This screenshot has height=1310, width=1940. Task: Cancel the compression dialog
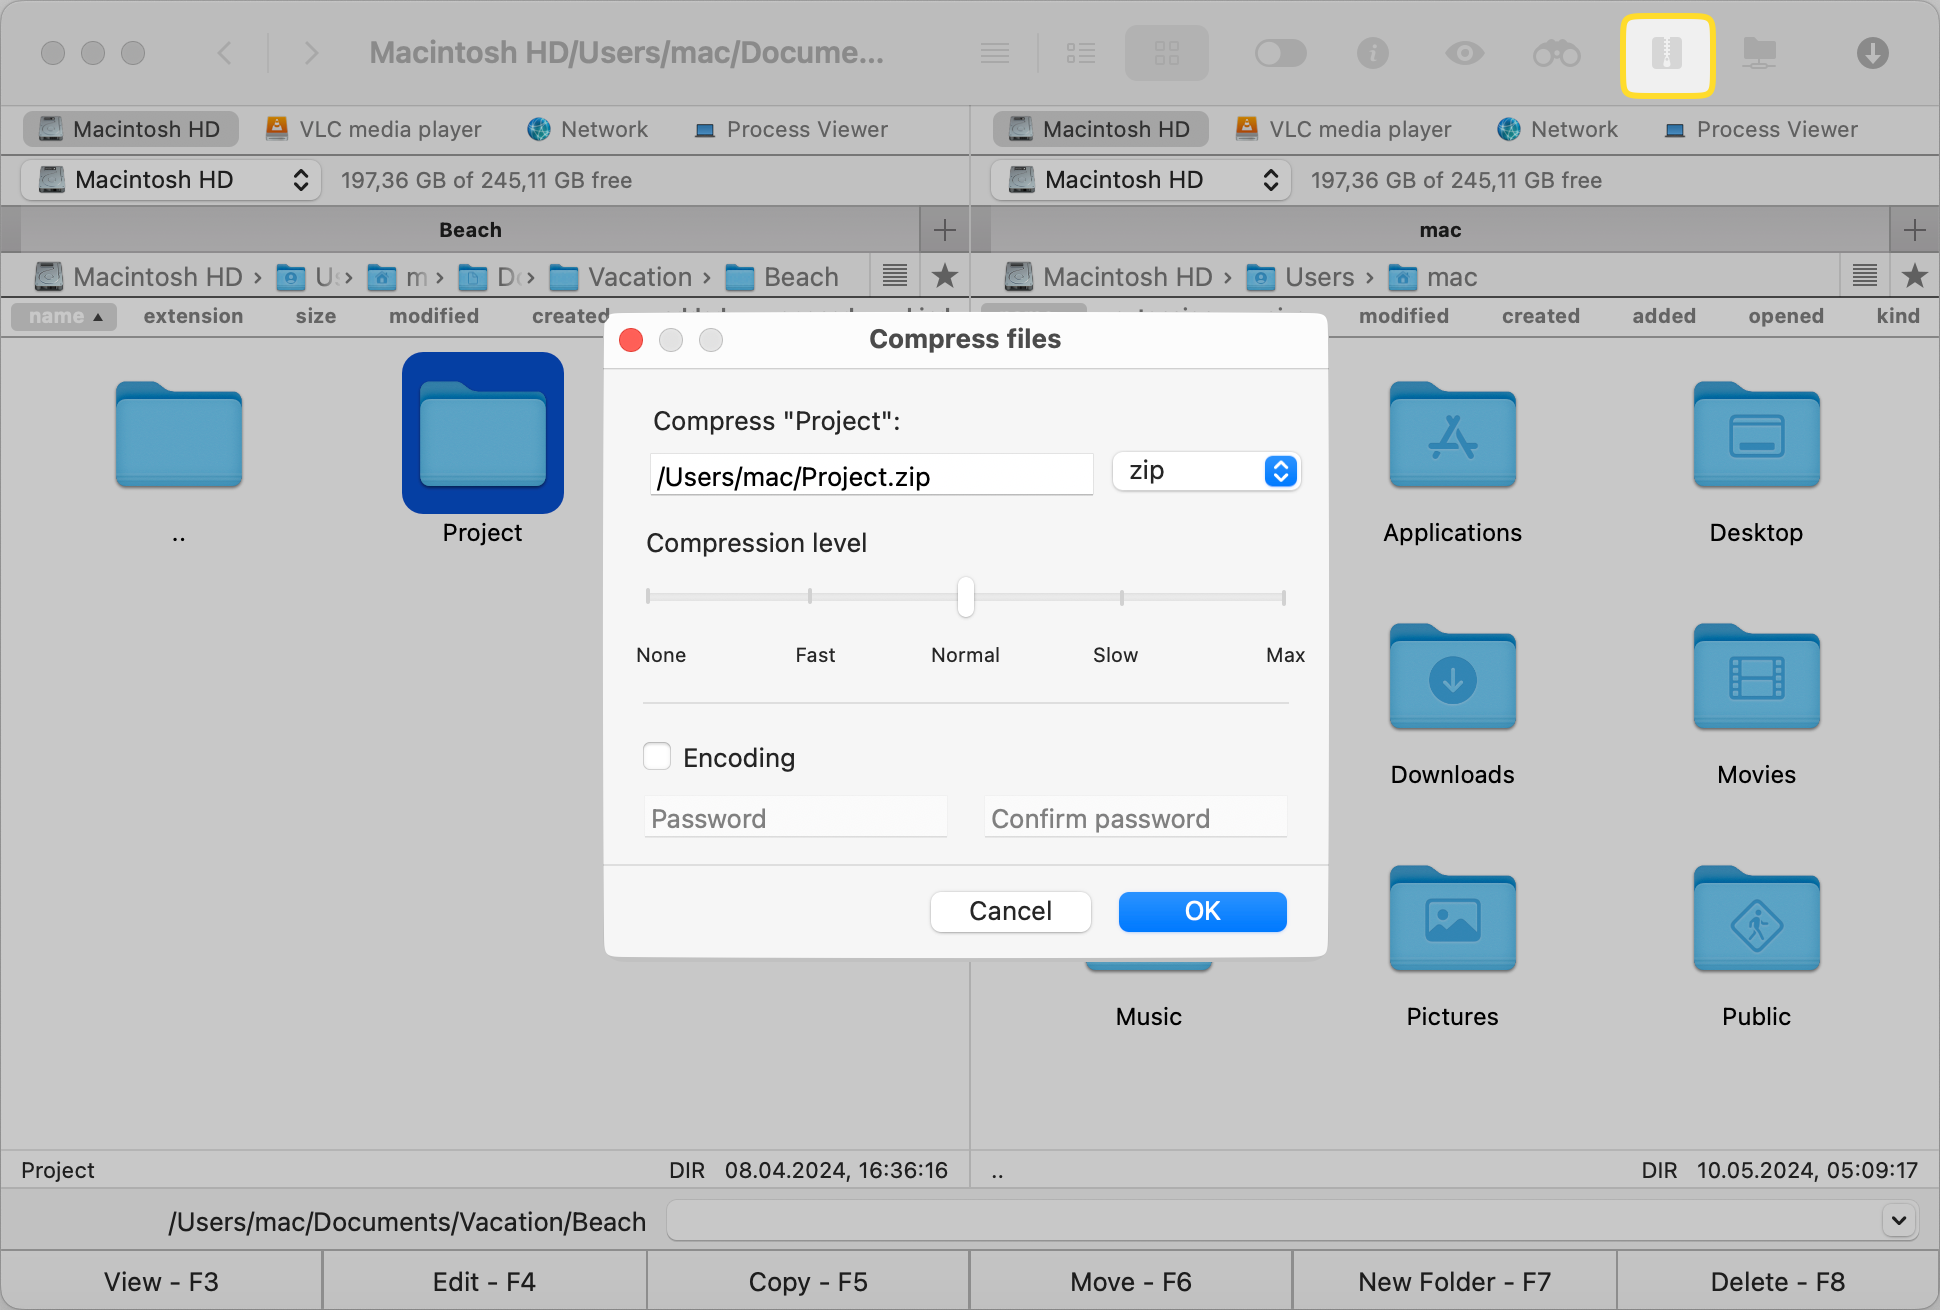click(1010, 911)
